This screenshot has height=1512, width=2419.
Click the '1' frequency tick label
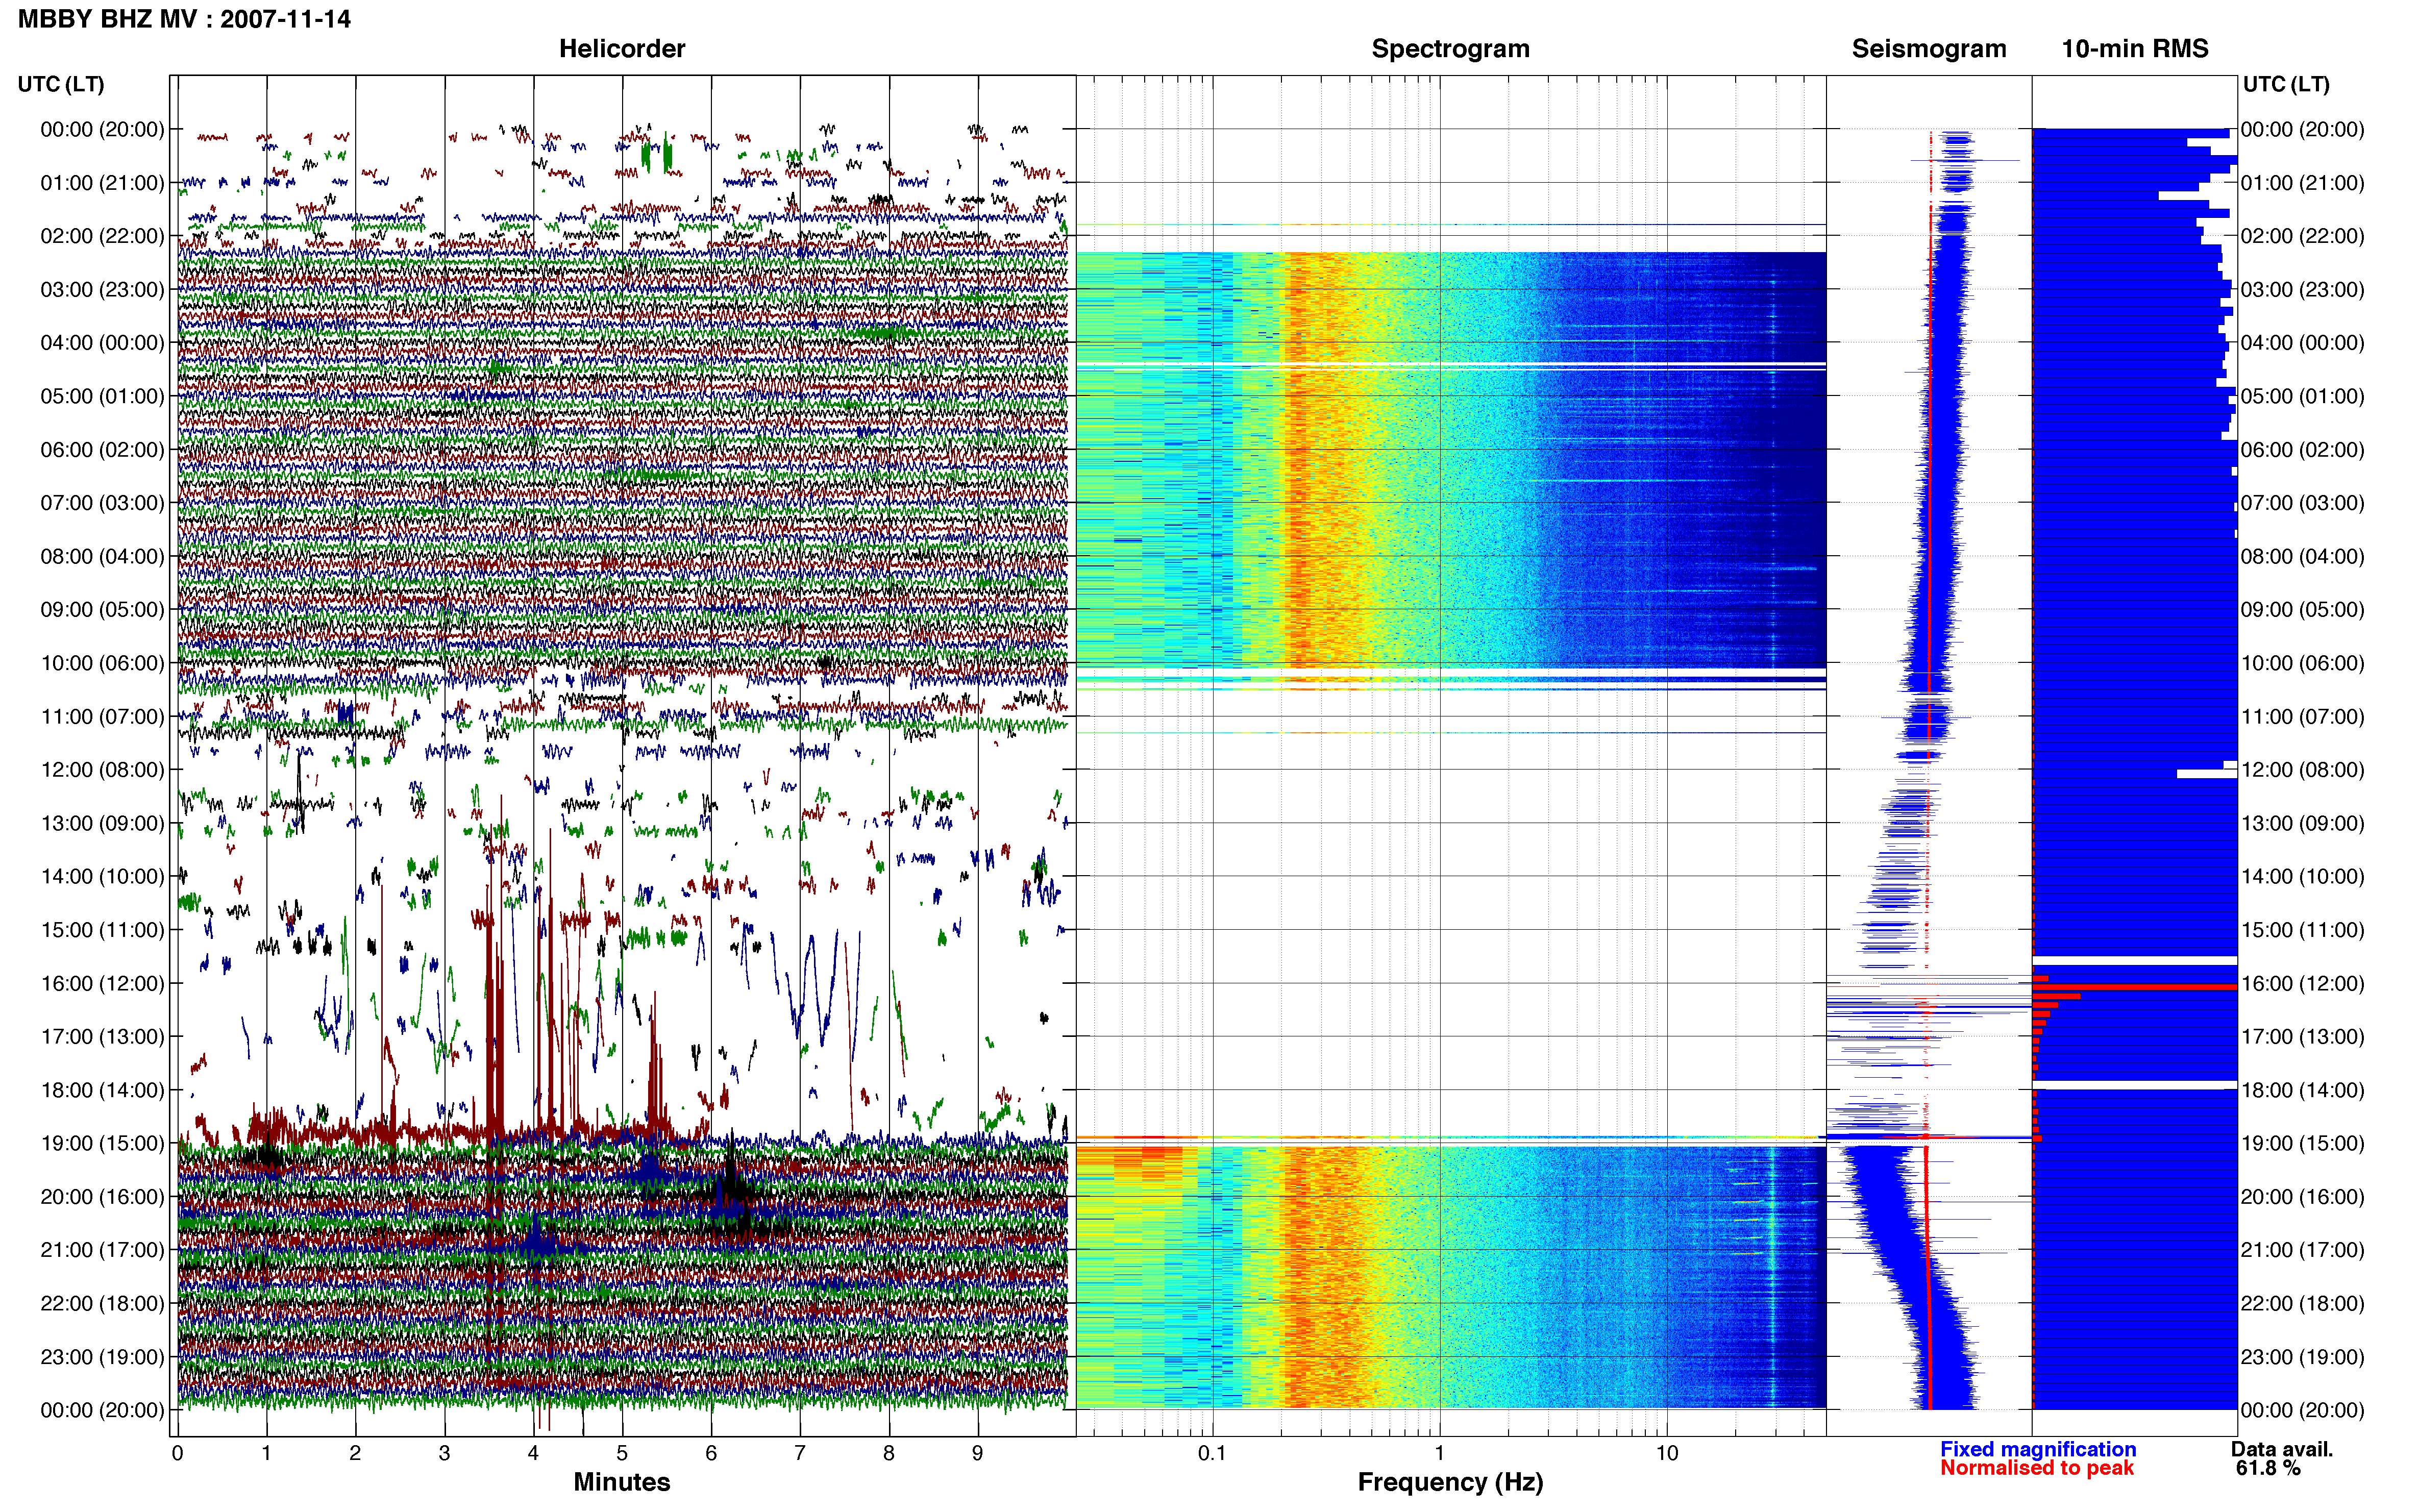click(1439, 1453)
